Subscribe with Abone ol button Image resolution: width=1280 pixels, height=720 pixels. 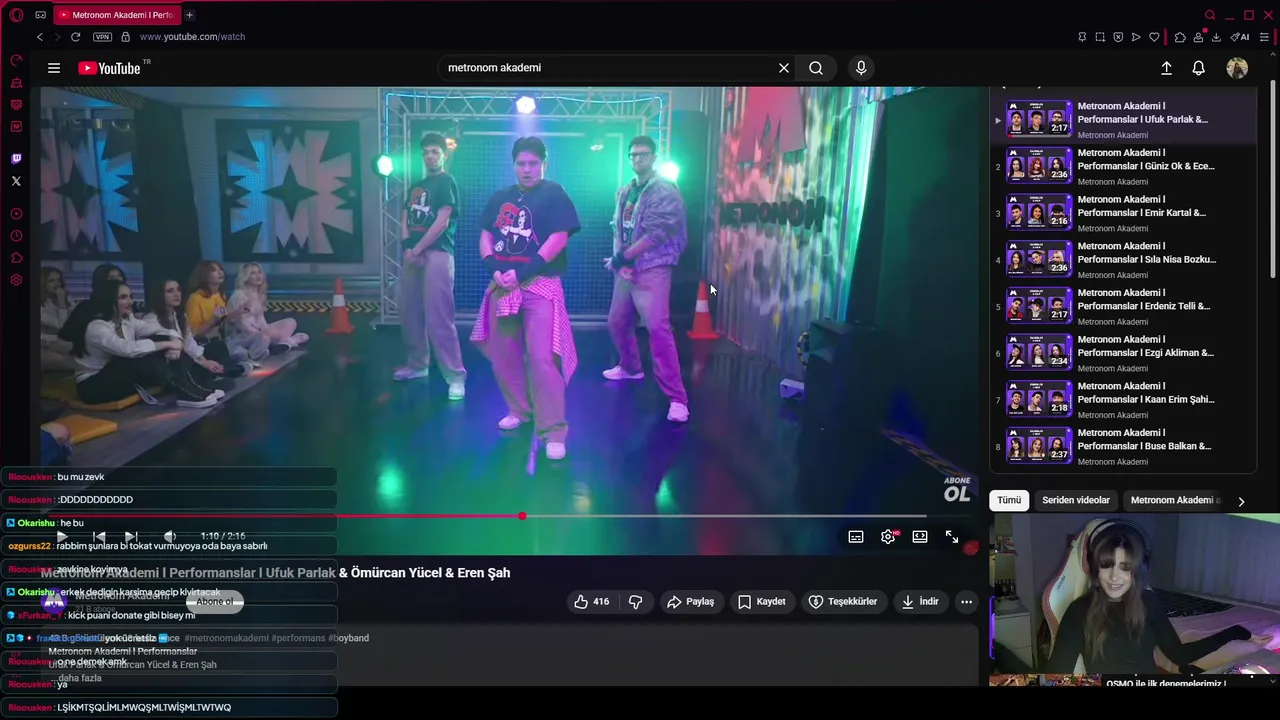click(x=214, y=602)
